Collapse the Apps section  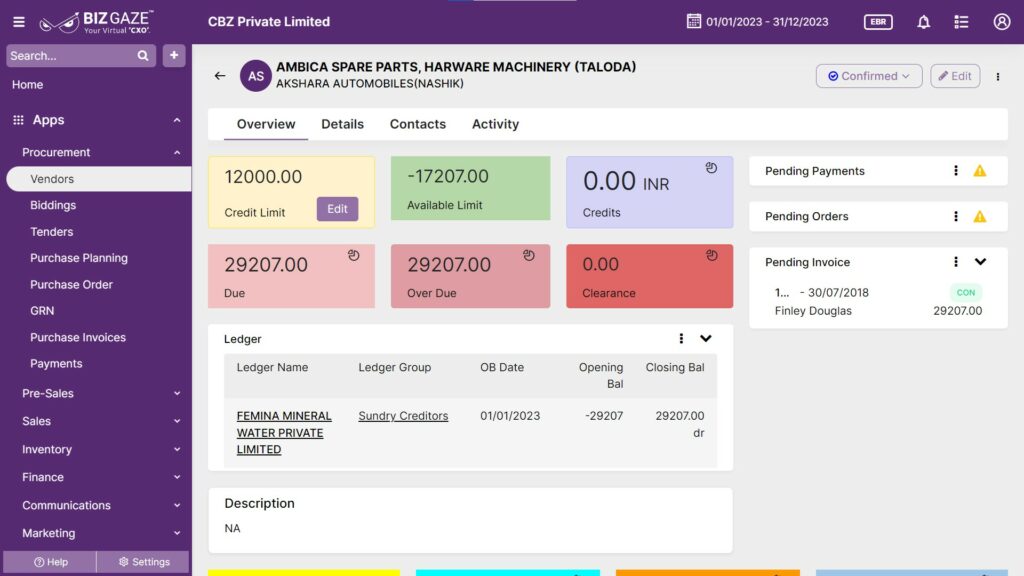177,120
